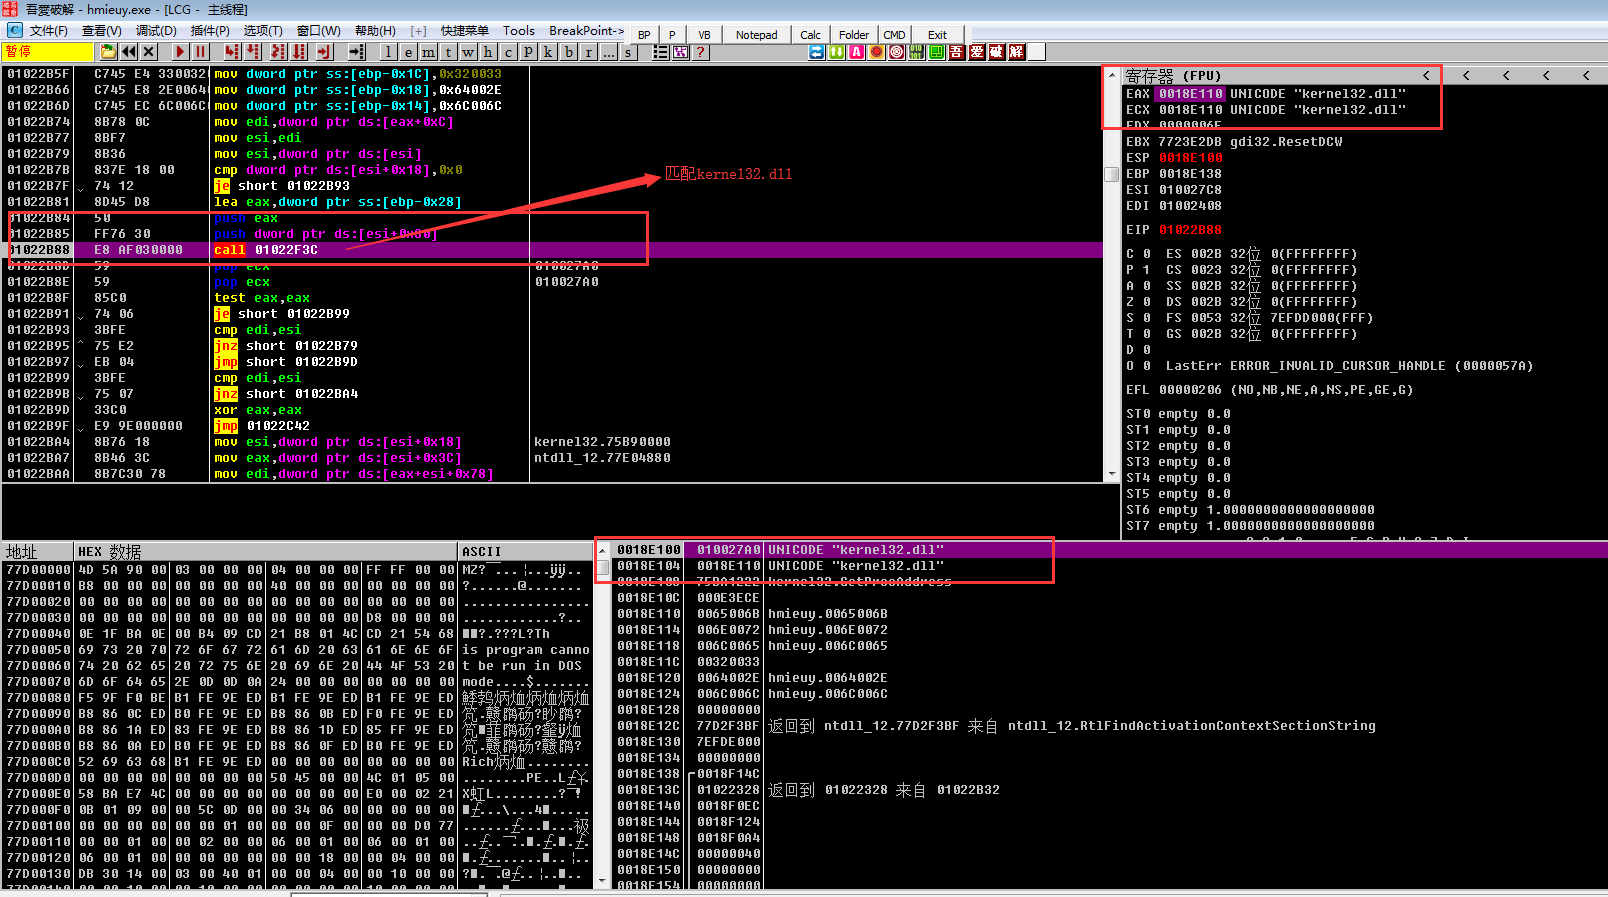Run the program with the play icon
The width and height of the screenshot is (1608, 897).
click(180, 52)
